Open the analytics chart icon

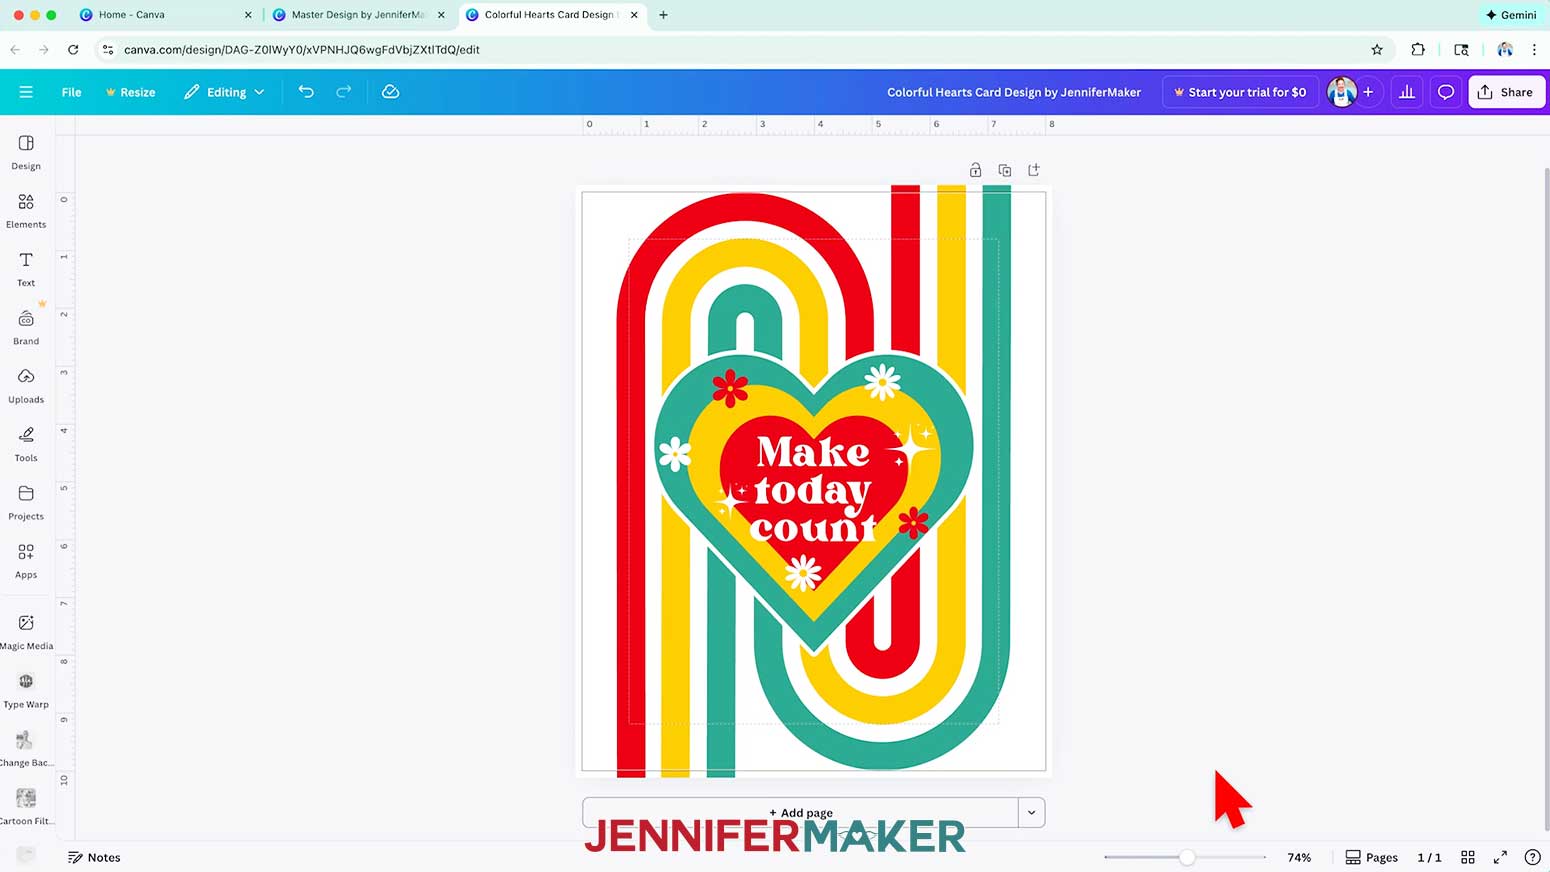coord(1407,92)
